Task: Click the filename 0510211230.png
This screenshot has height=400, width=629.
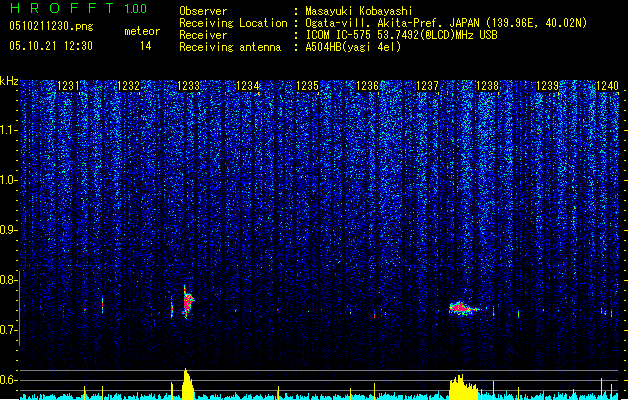Action: coord(51,26)
